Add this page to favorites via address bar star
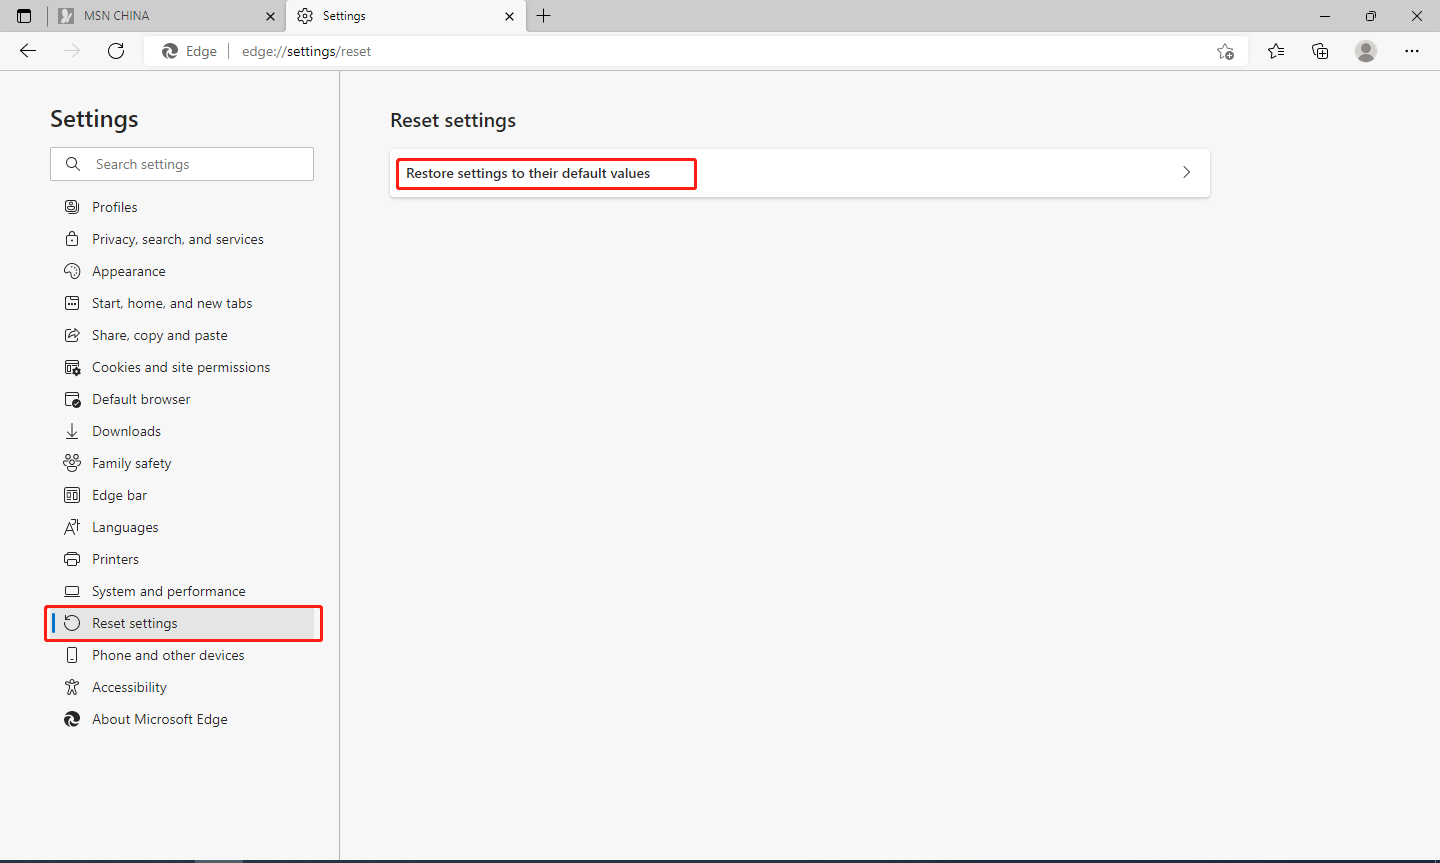Viewport: 1440px width, 863px height. pos(1225,50)
